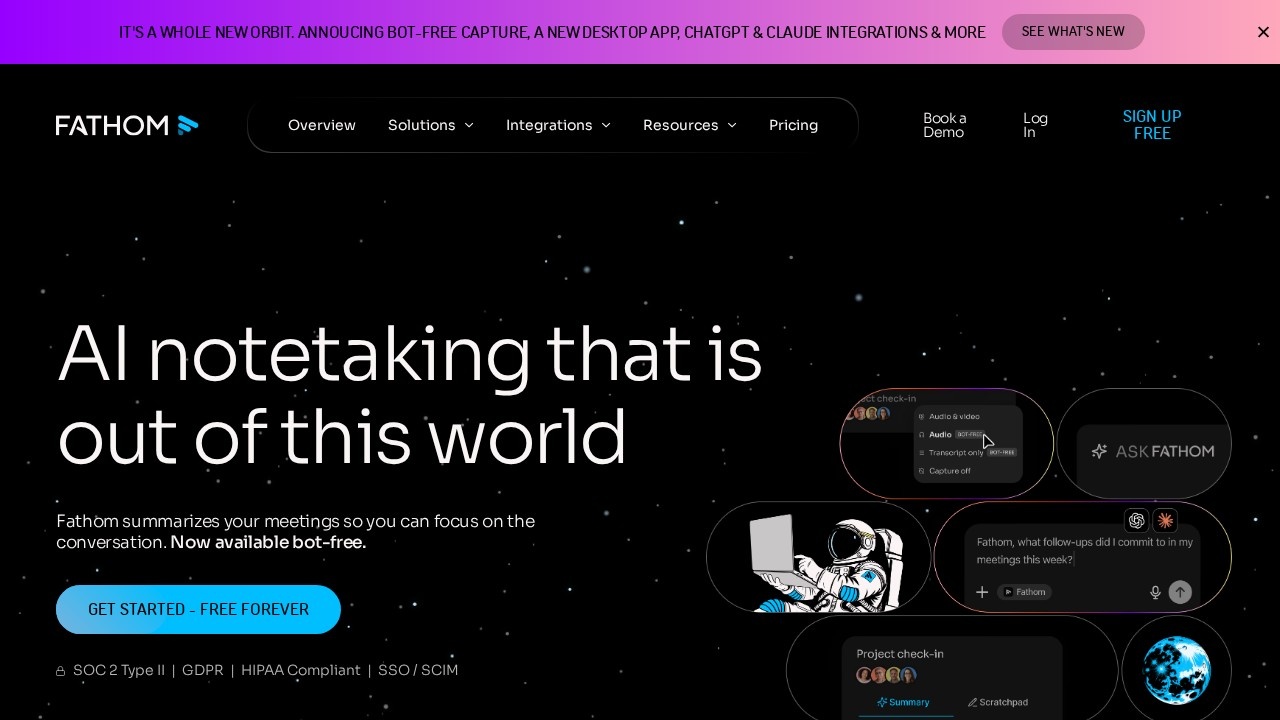Click Get Started - Free Forever button
Image resolution: width=1280 pixels, height=720 pixels.
click(x=198, y=610)
